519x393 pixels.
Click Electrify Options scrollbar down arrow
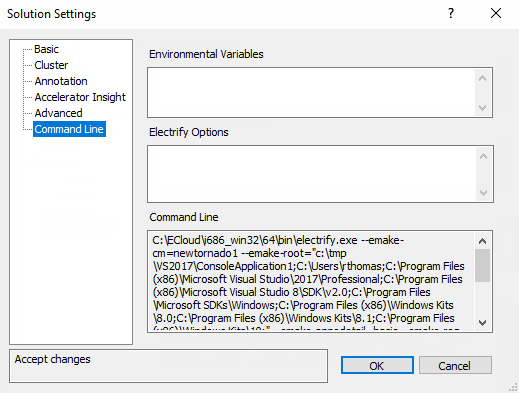tap(483, 192)
